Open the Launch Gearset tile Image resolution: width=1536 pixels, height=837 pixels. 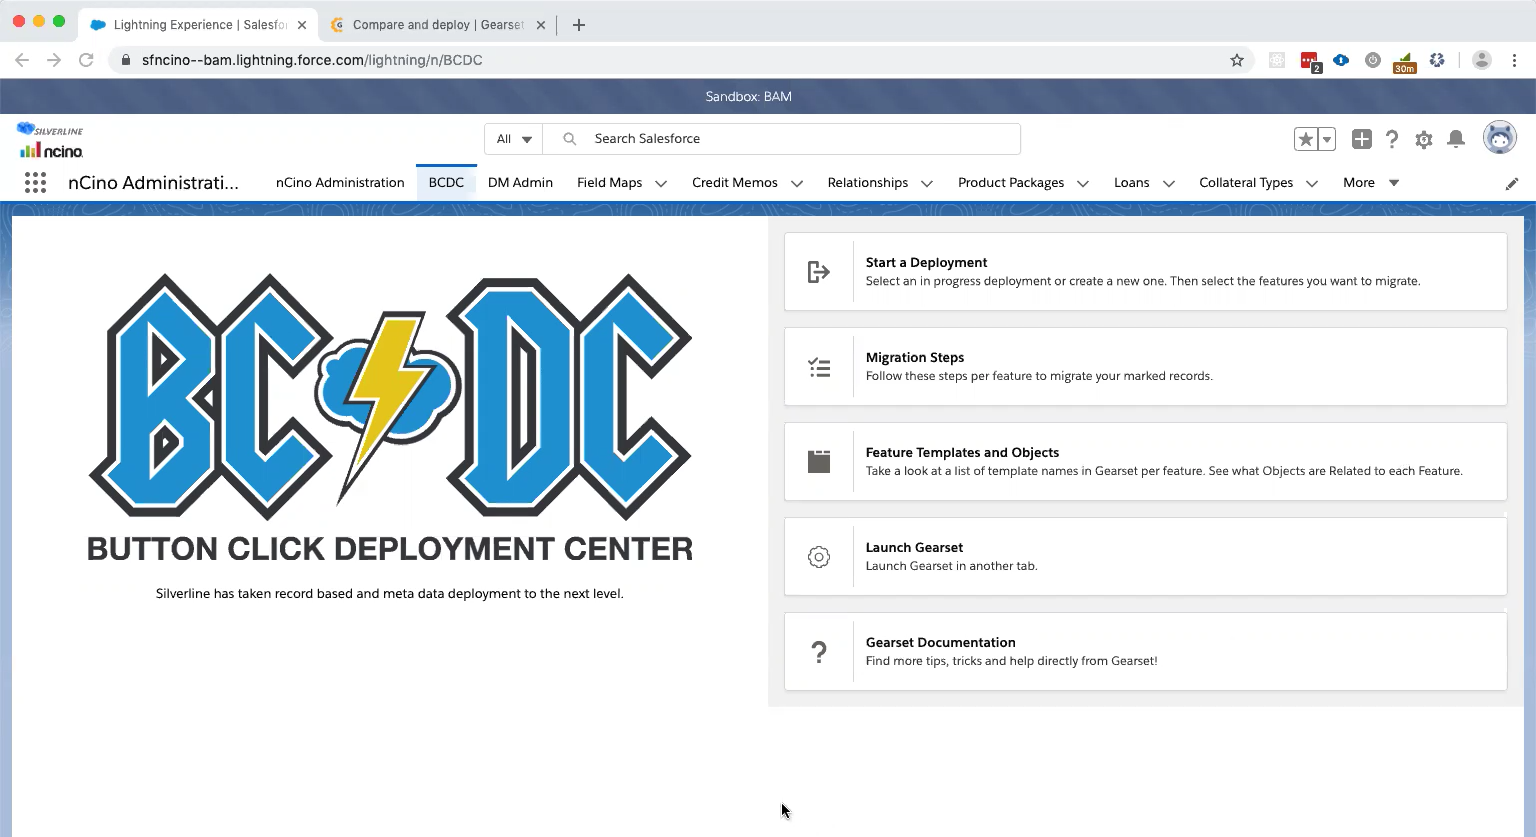tap(1145, 556)
